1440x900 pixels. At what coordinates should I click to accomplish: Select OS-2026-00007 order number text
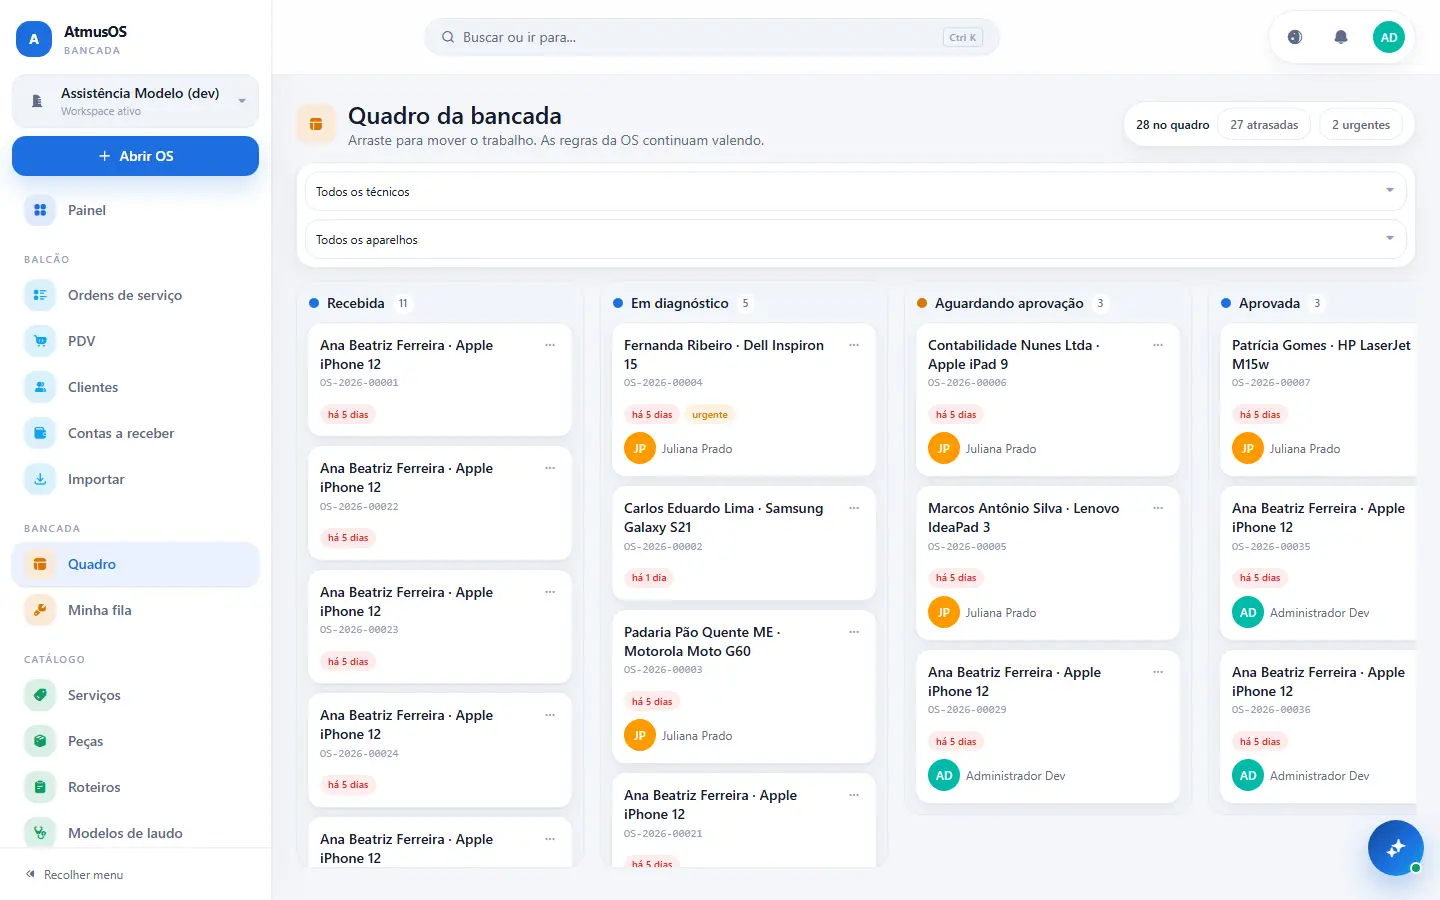click(1271, 383)
